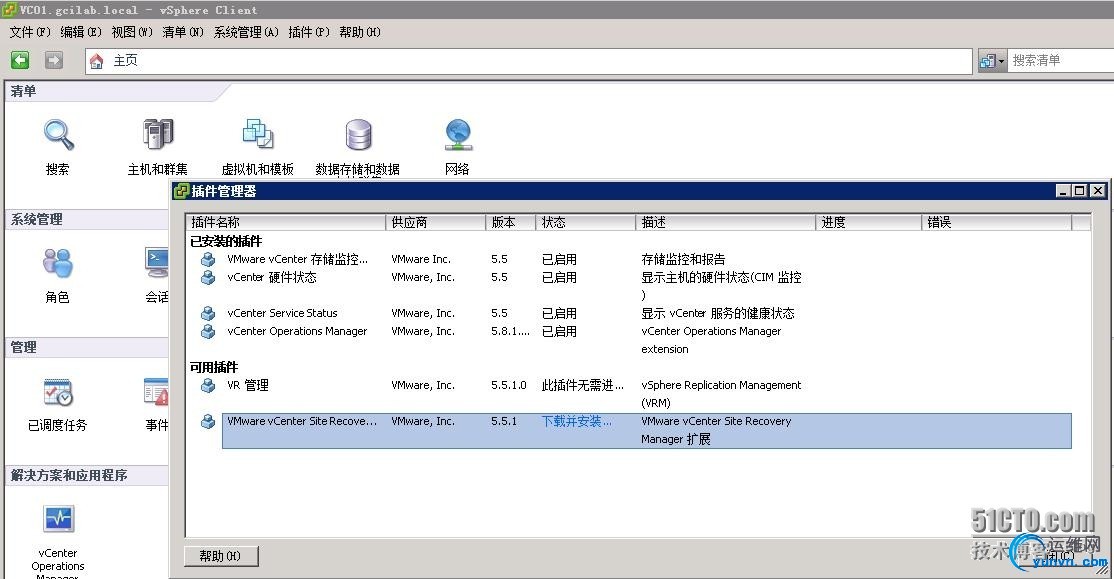The image size is (1114, 579).
Task: Open the 网络 networking globe icon
Action: pos(458,134)
